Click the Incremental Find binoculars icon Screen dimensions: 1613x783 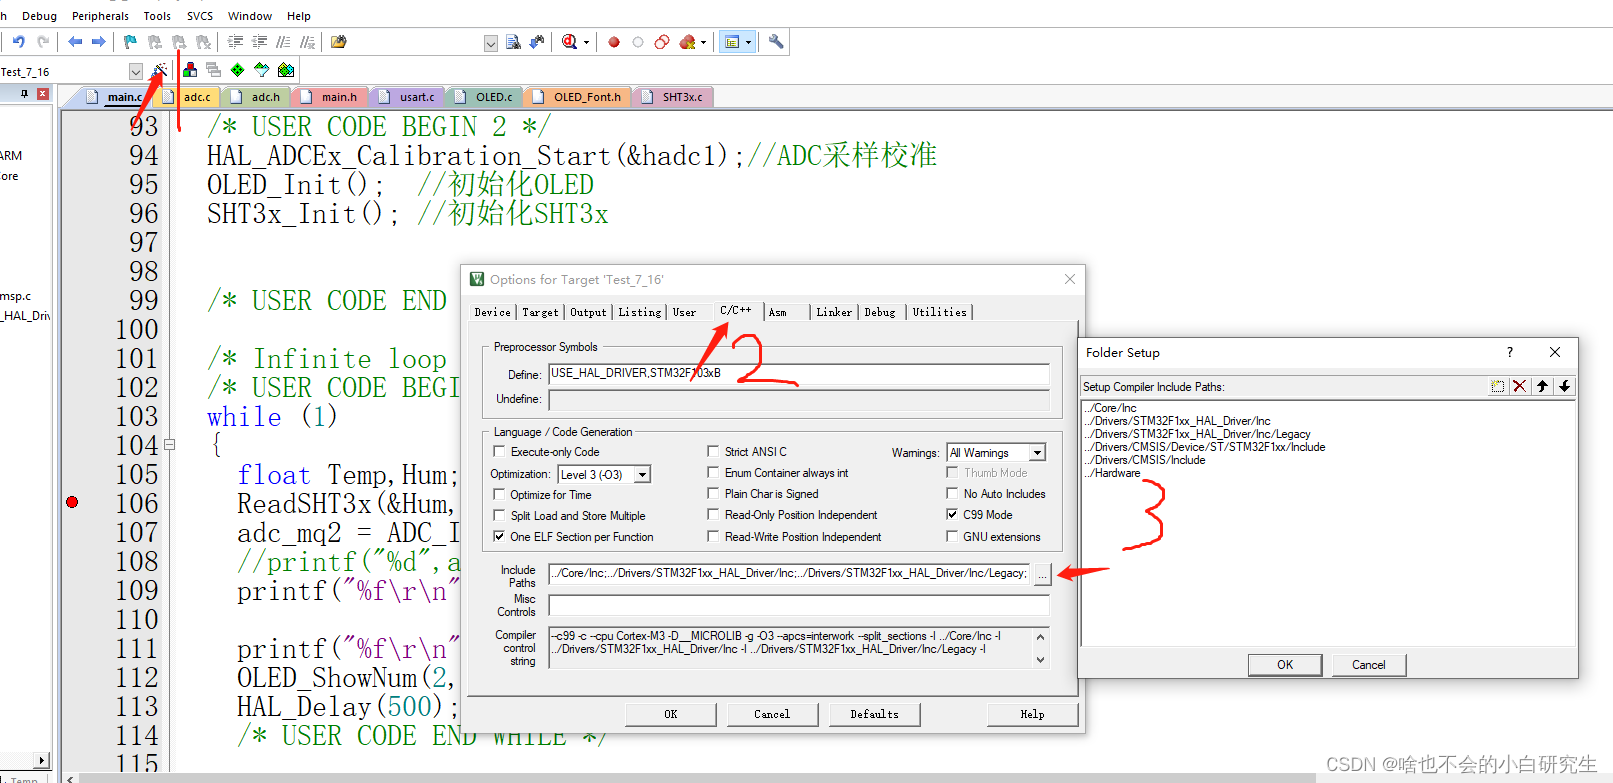pos(537,42)
